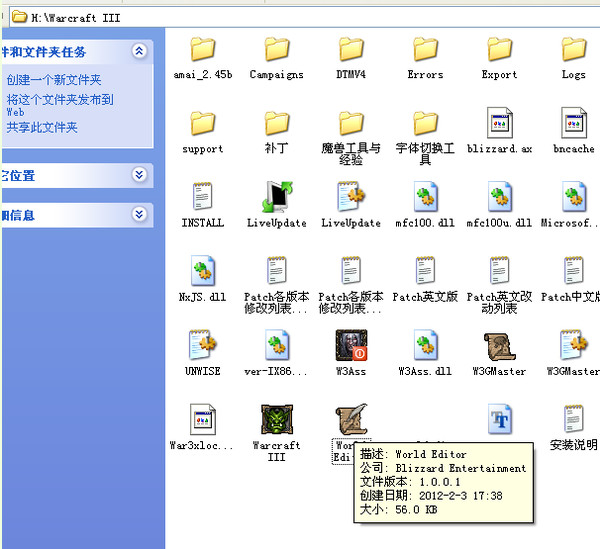The width and height of the screenshot is (600, 549).
Task: Select the Warcraft III orc icon
Action: coord(277,419)
